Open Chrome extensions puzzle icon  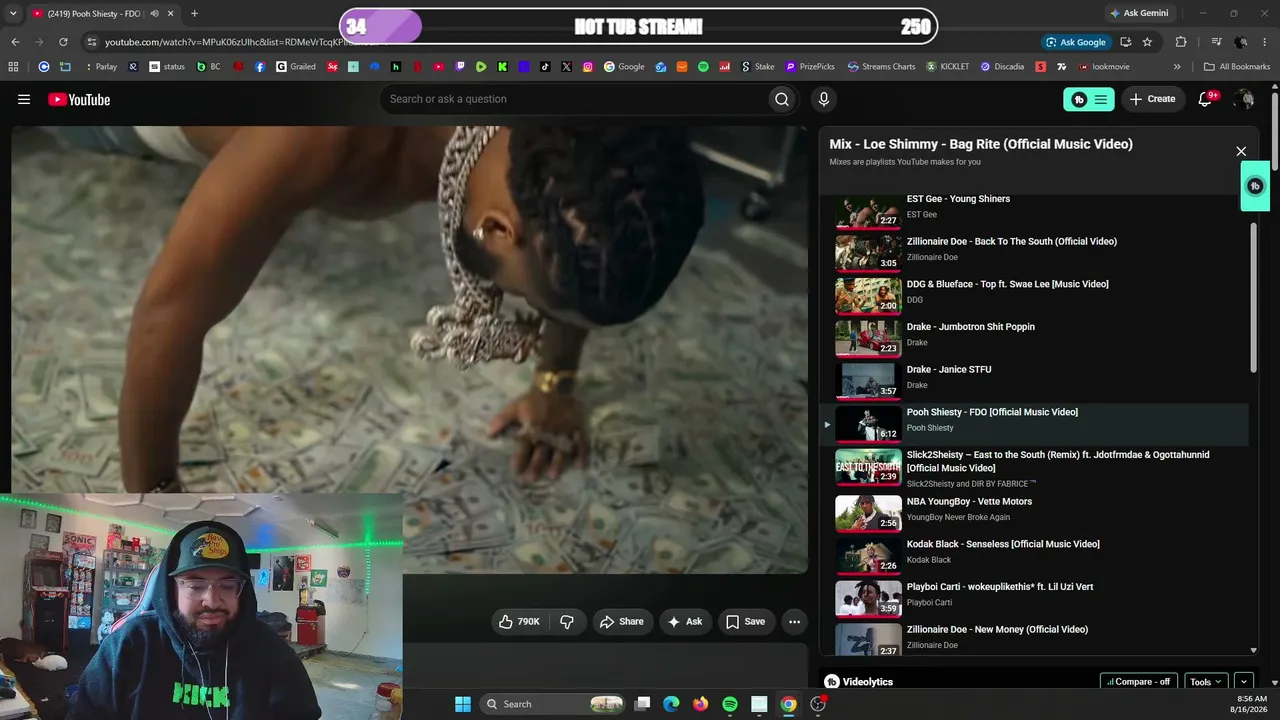[1181, 42]
